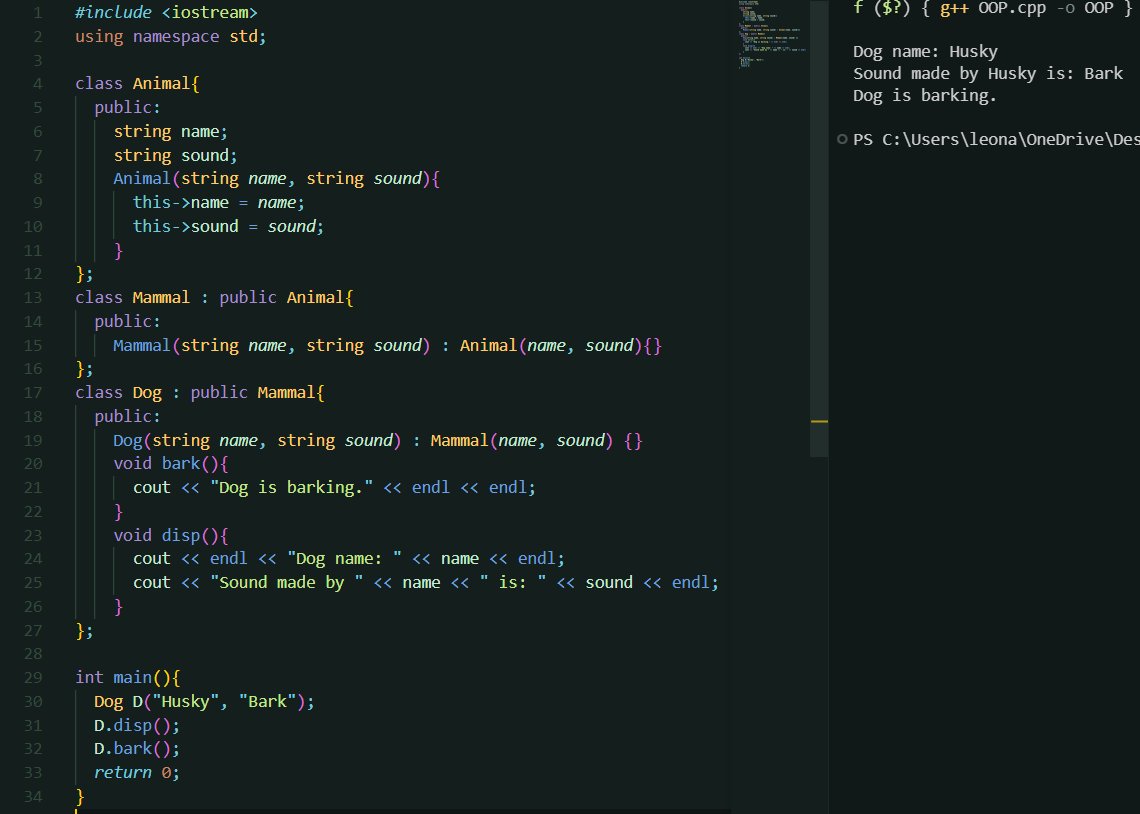This screenshot has height=814, width=1140.
Task: Click line number 34 in the gutter
Action: (x=33, y=797)
